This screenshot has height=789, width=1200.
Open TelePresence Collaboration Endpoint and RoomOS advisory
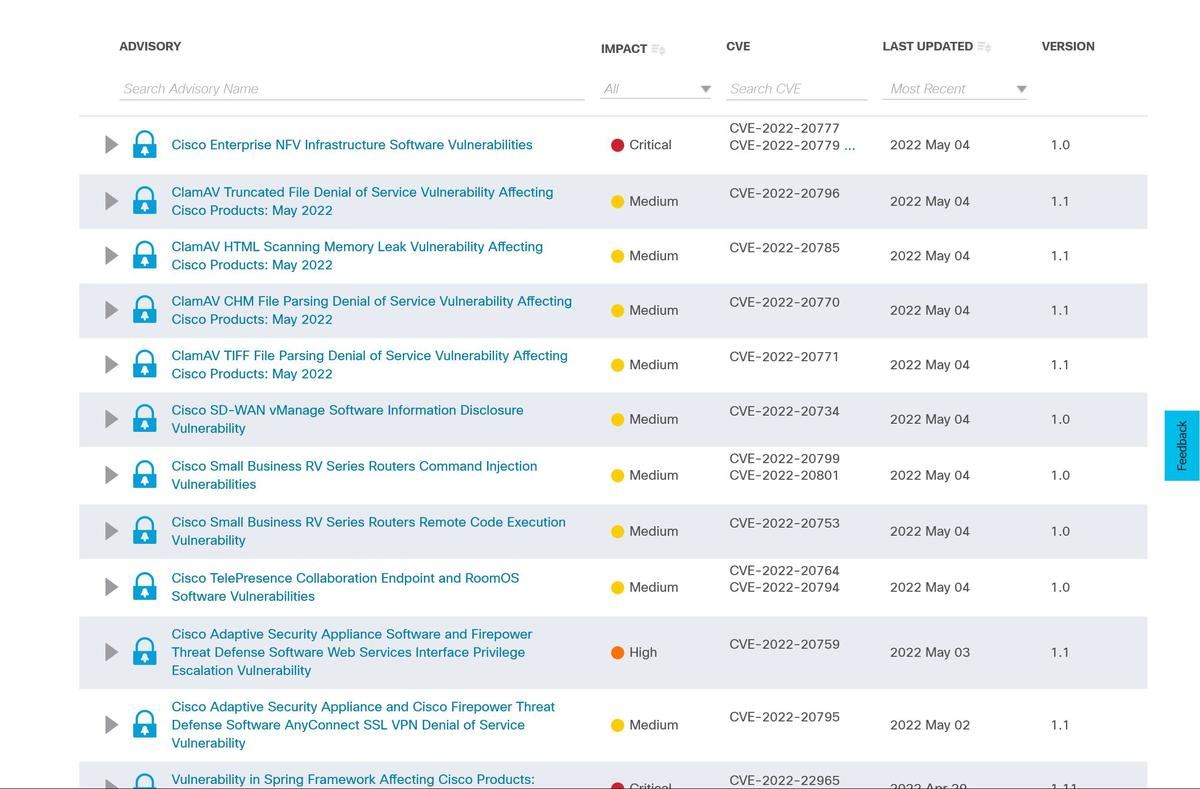[345, 587]
